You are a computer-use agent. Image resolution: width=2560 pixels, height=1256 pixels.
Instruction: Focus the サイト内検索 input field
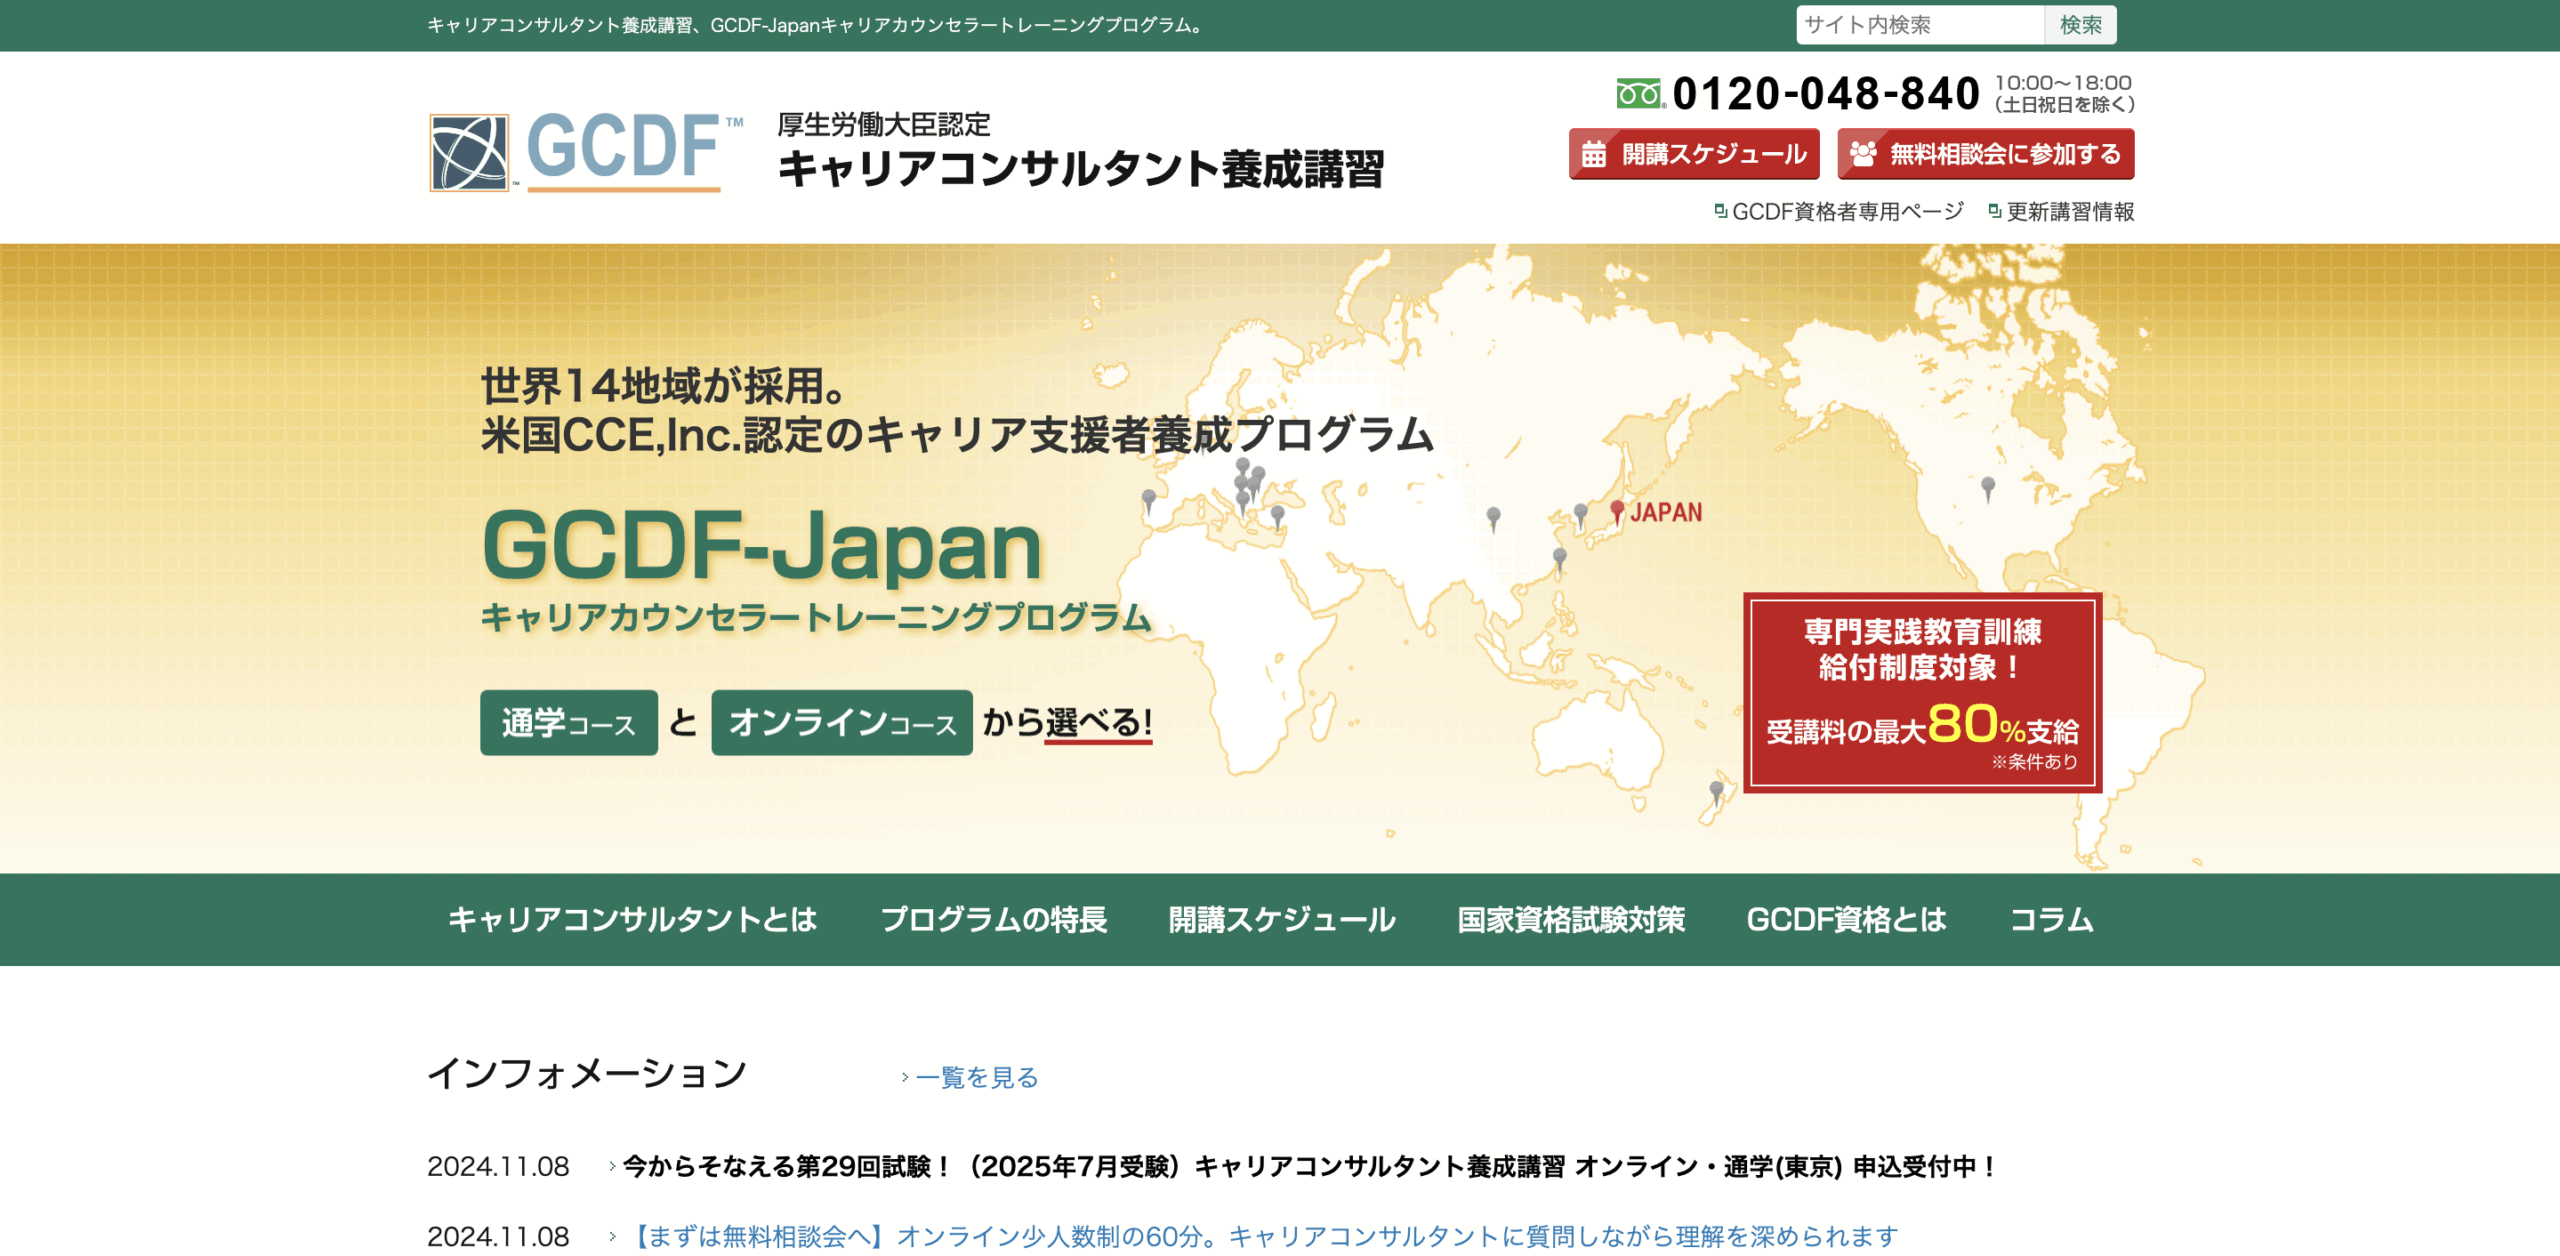point(1918,25)
